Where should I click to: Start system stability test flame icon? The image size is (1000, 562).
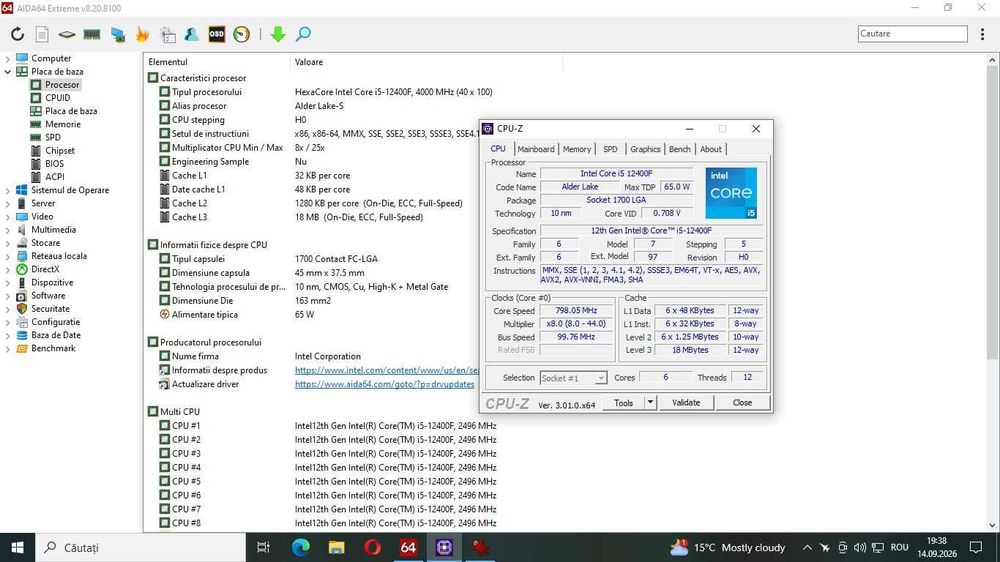coord(142,34)
